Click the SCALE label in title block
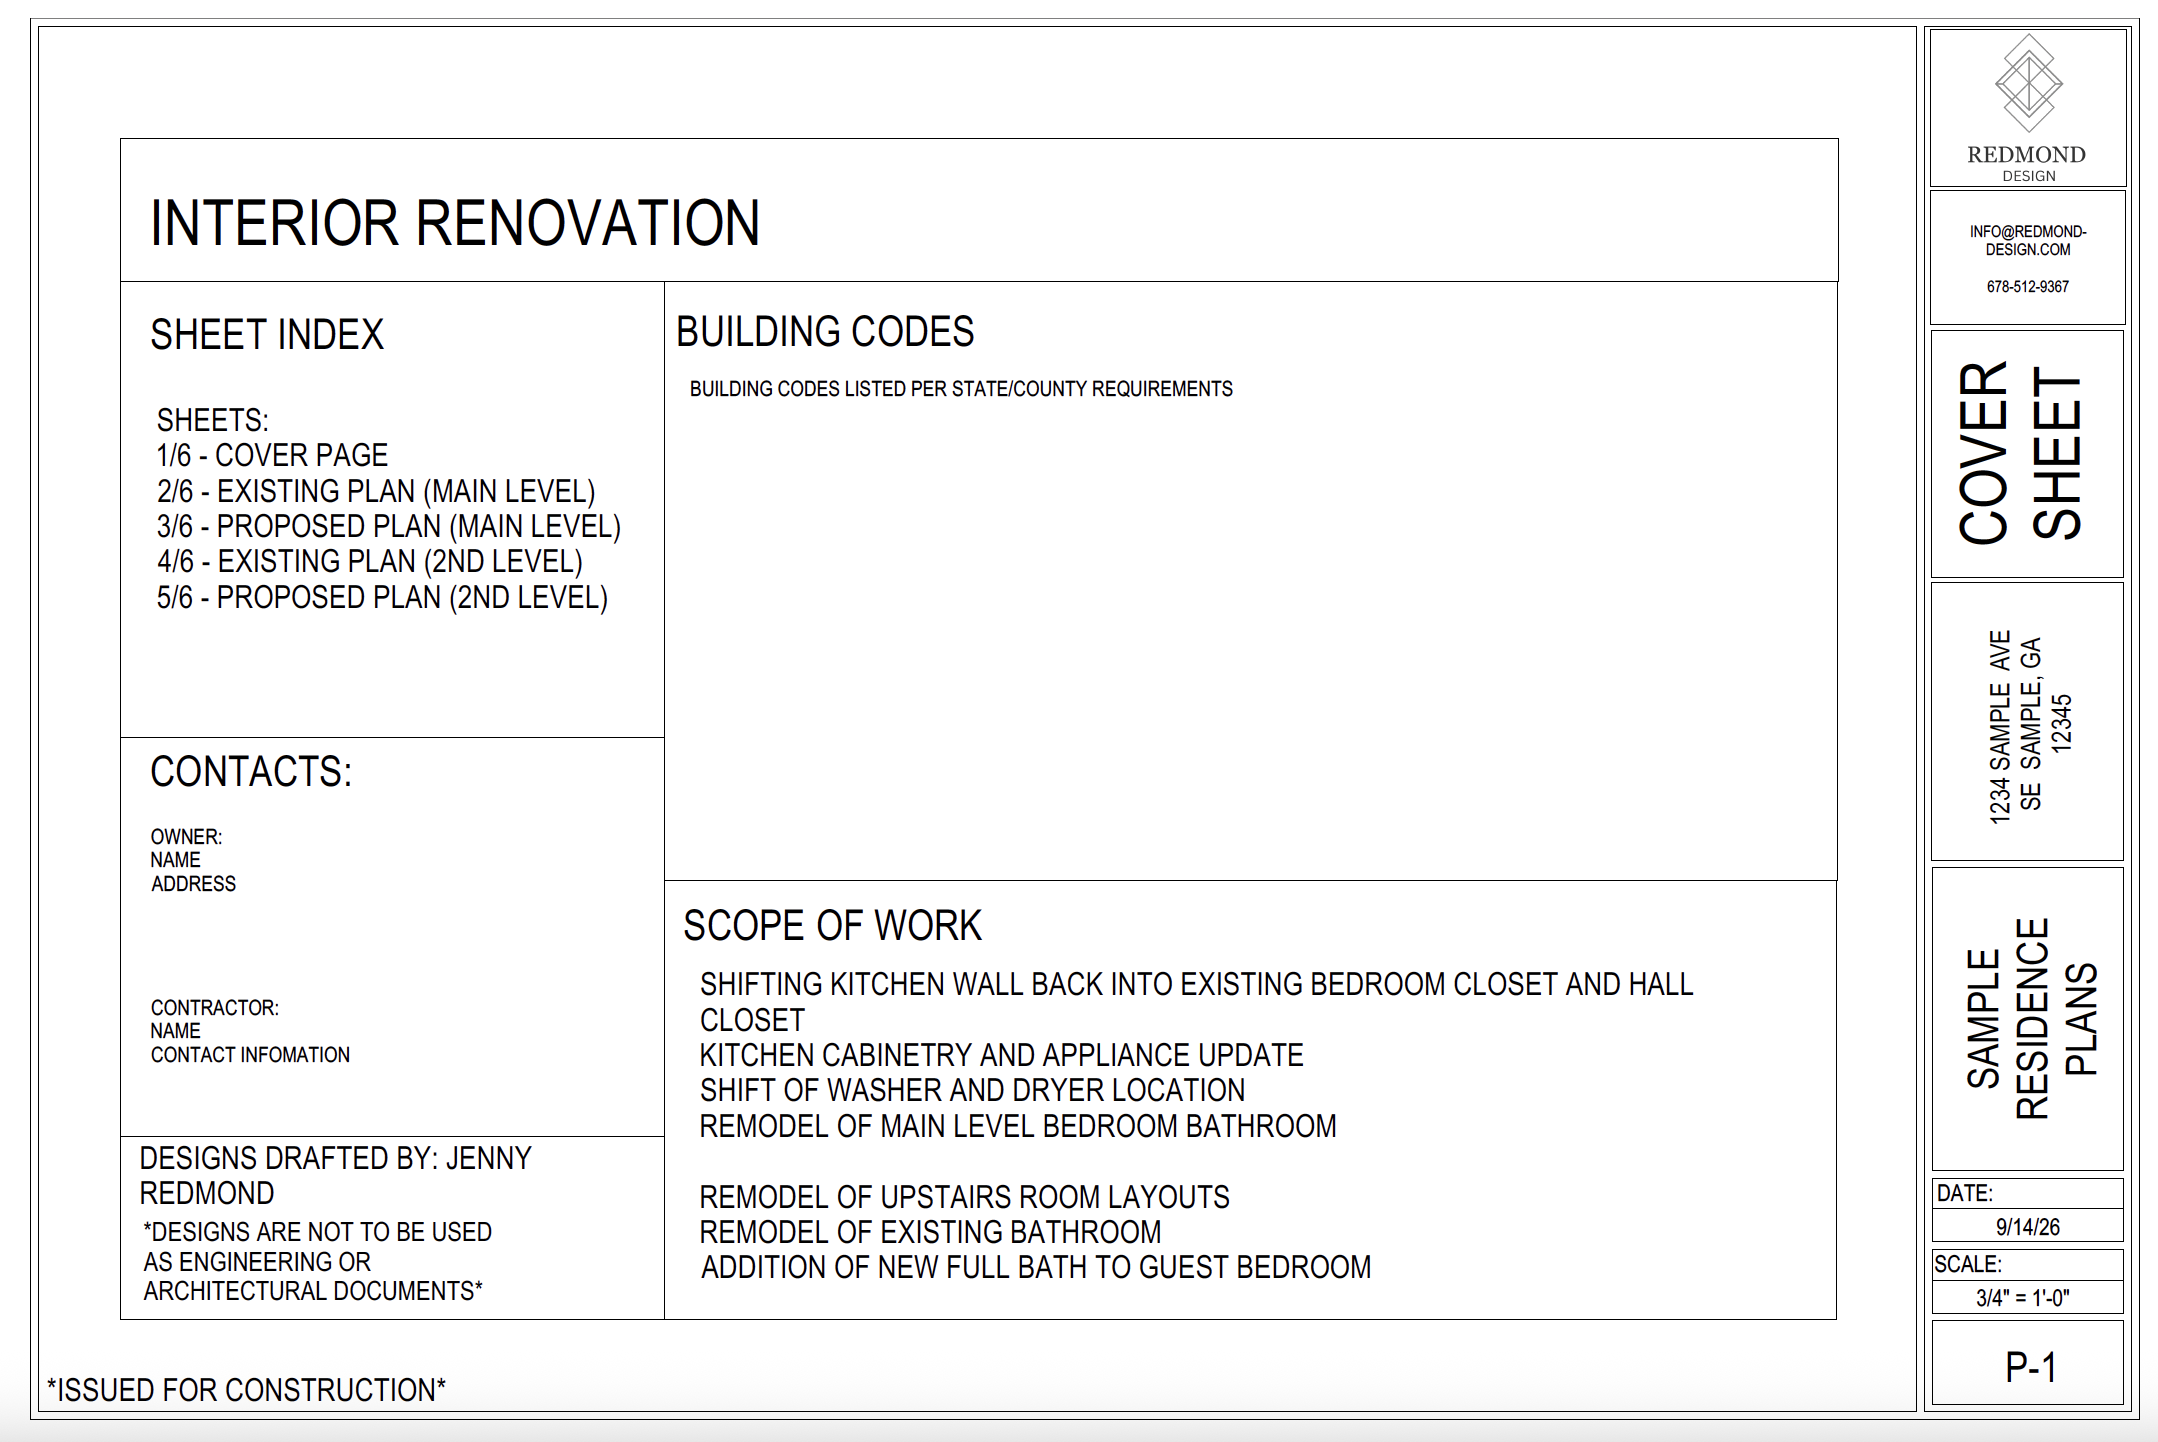 pyautogui.click(x=1968, y=1264)
